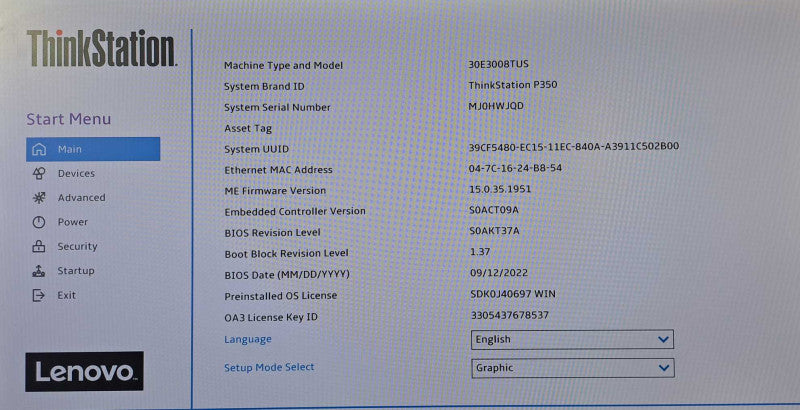Click OA3 license key ID 3305437678537
The image size is (800, 410).
(510, 315)
